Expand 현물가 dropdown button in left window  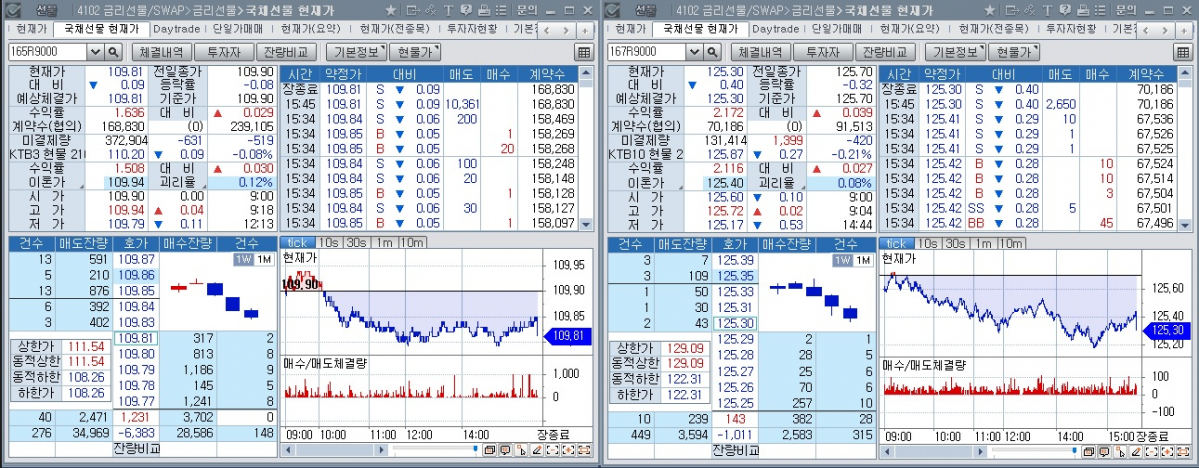tap(415, 52)
